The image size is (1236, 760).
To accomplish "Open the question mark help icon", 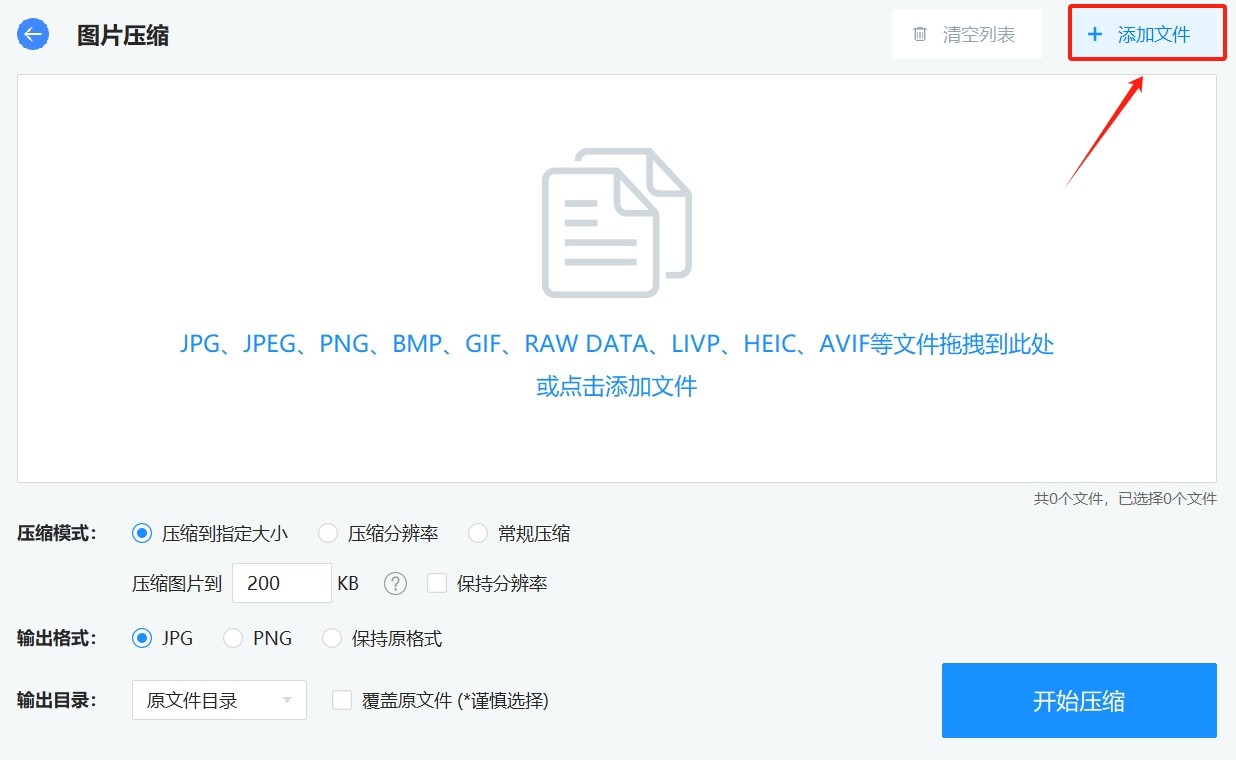I will point(396,584).
